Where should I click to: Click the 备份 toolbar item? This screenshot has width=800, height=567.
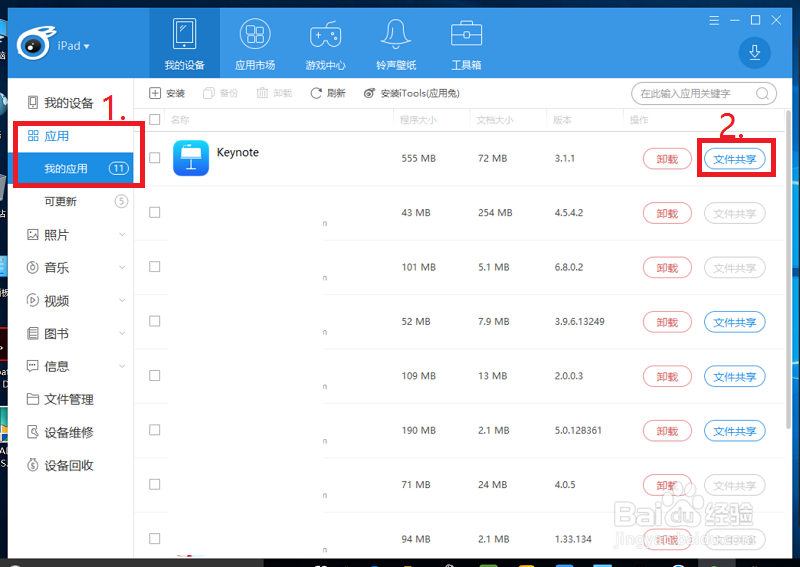click(220, 93)
